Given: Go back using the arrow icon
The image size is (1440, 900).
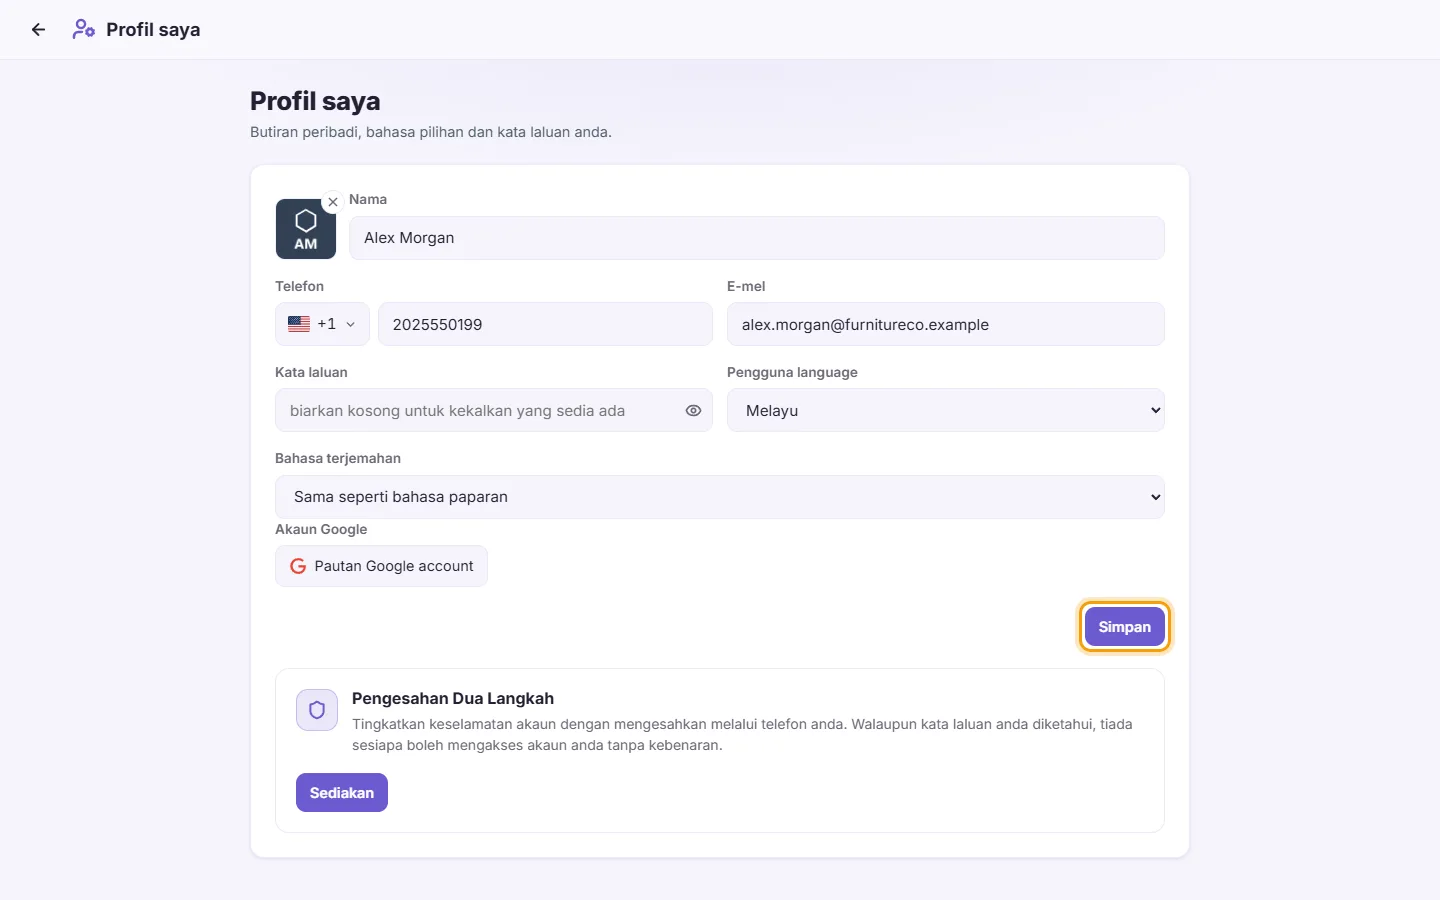Looking at the screenshot, I should (38, 30).
